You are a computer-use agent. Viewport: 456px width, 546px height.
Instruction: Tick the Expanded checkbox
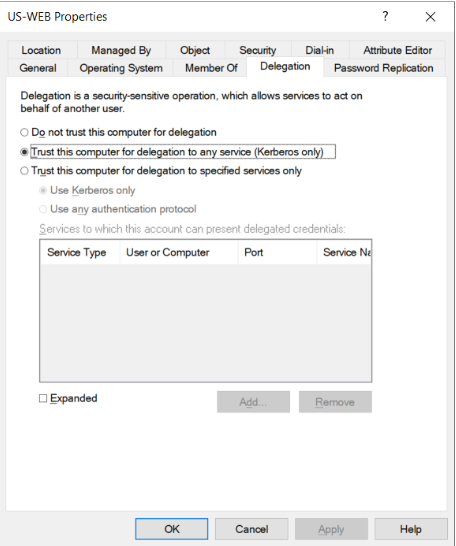pos(43,398)
